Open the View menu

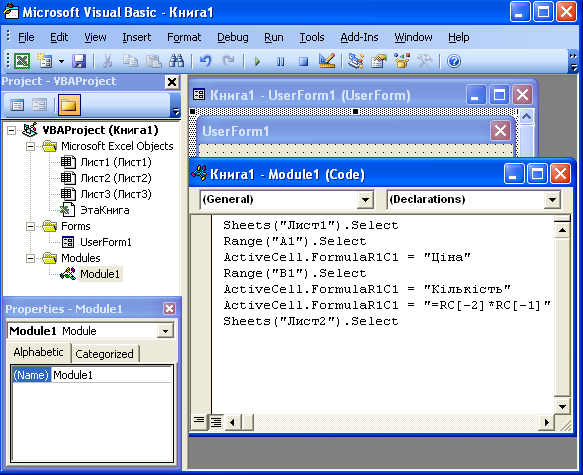pos(95,37)
